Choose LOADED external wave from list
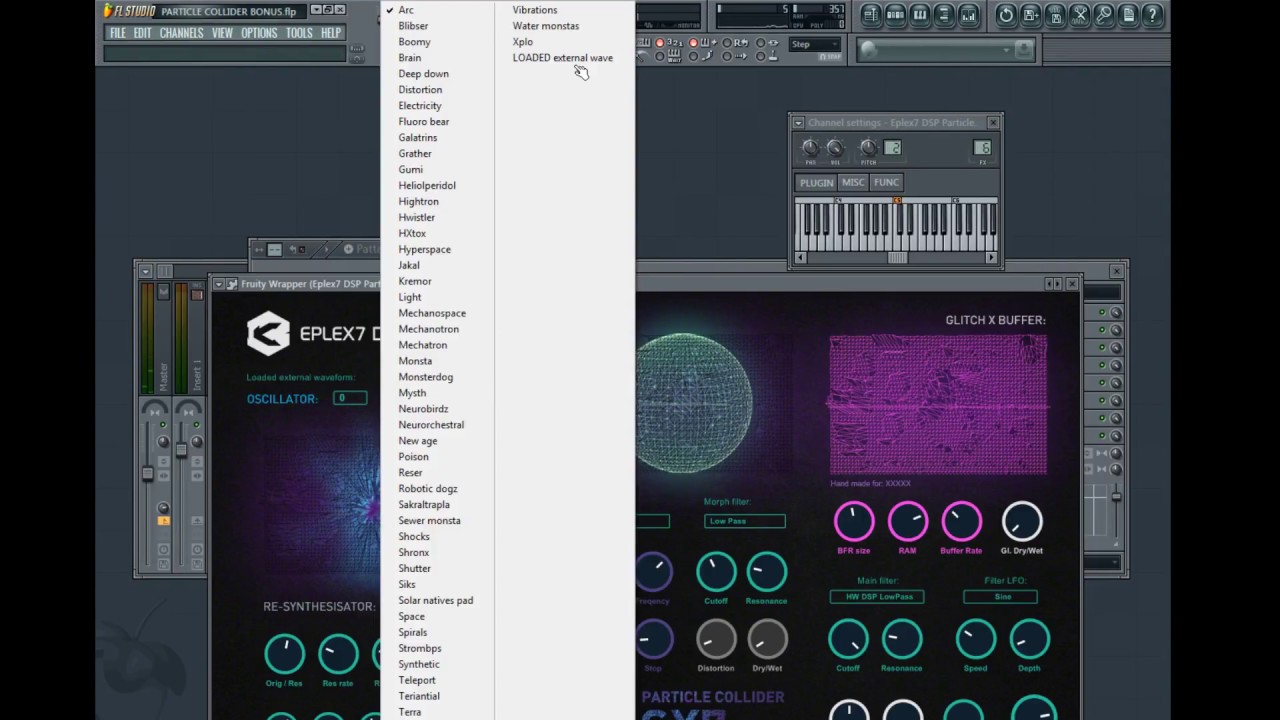 click(x=563, y=58)
